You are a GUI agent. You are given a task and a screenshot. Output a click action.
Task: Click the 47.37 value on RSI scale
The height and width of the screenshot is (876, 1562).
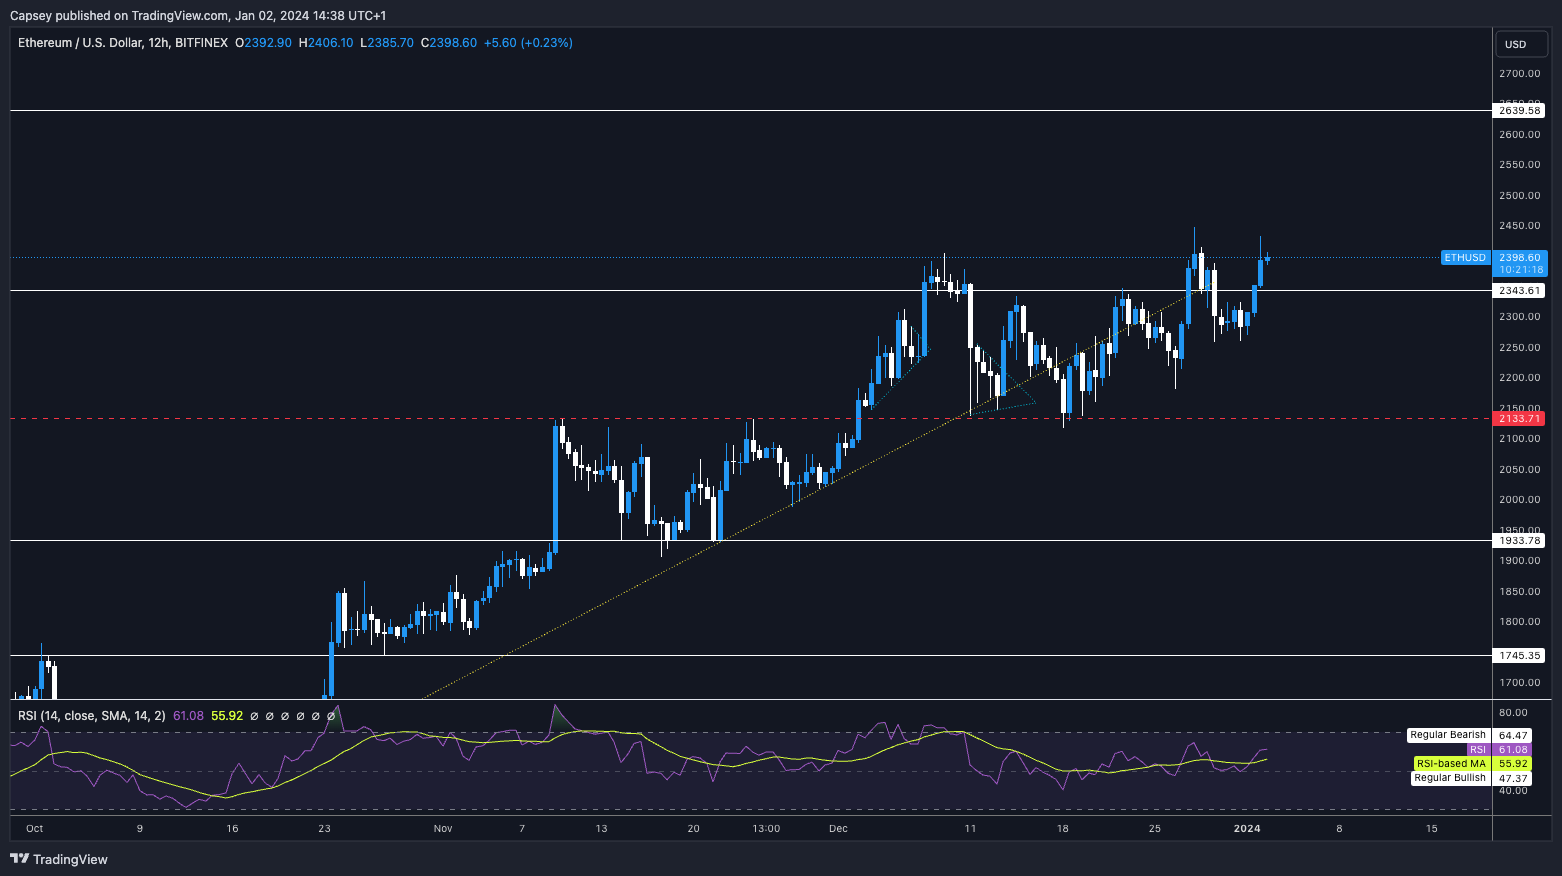(1514, 778)
